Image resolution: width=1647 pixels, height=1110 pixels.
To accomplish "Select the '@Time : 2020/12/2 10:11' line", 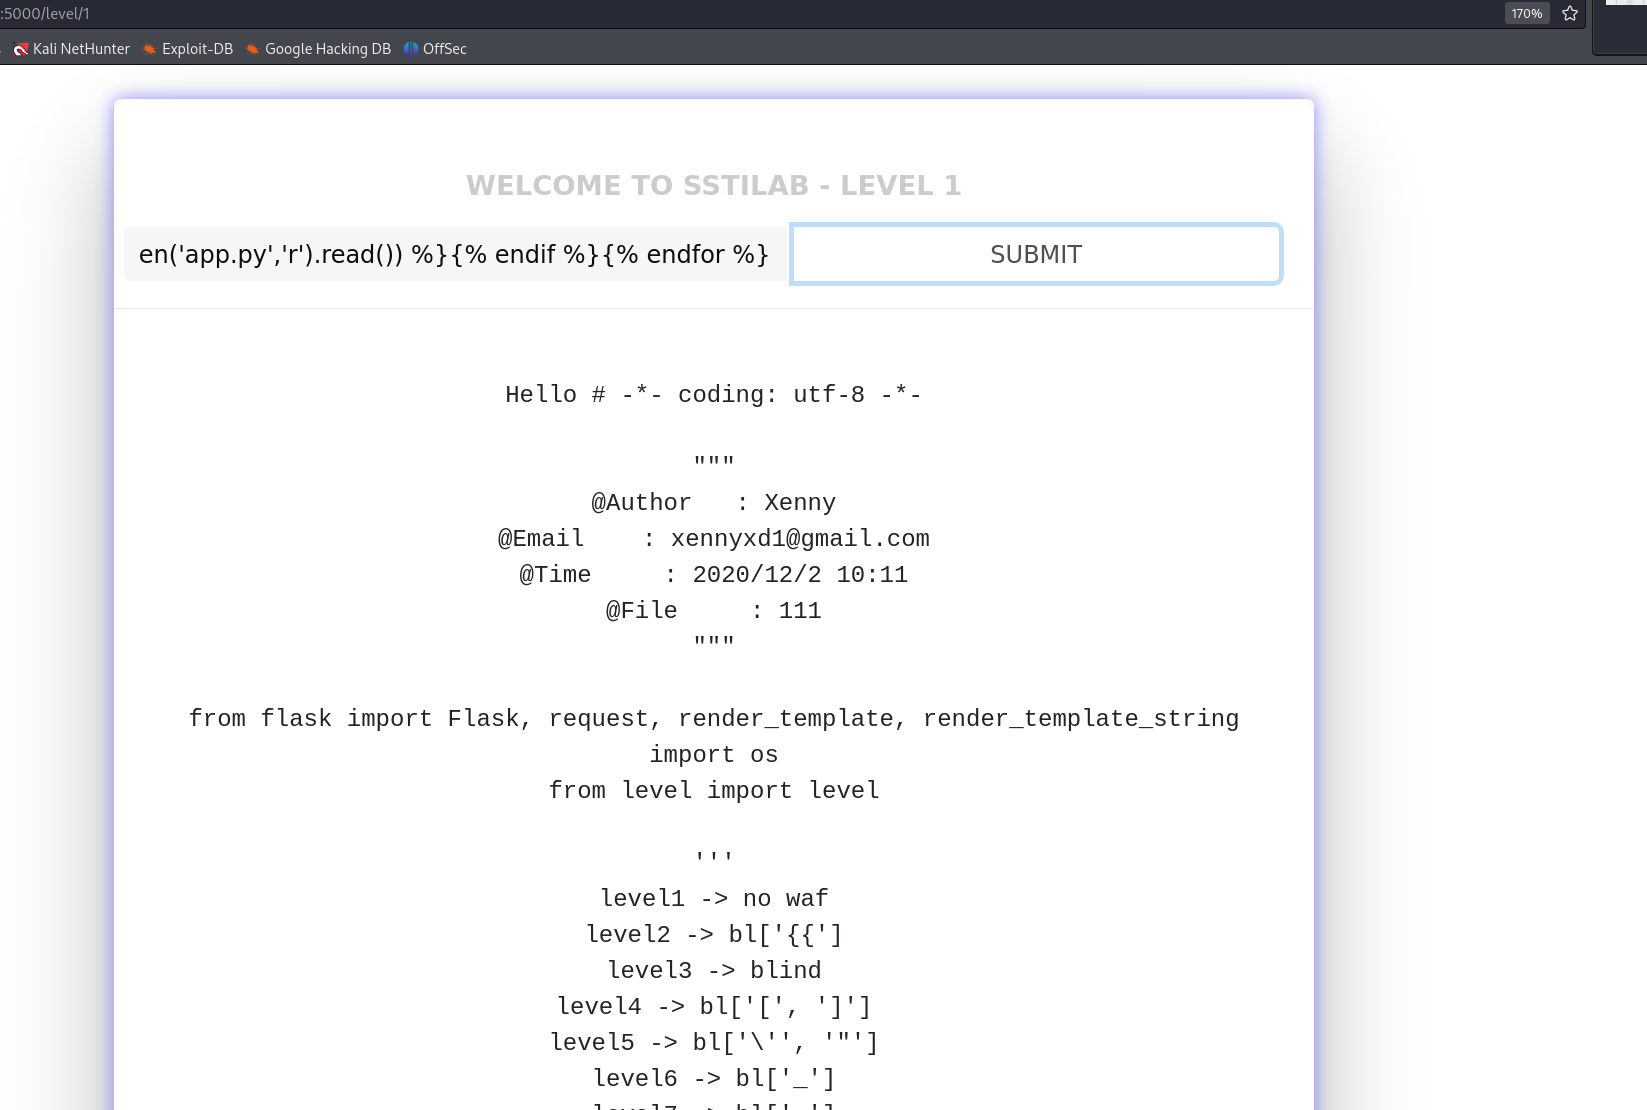I will 714,575.
